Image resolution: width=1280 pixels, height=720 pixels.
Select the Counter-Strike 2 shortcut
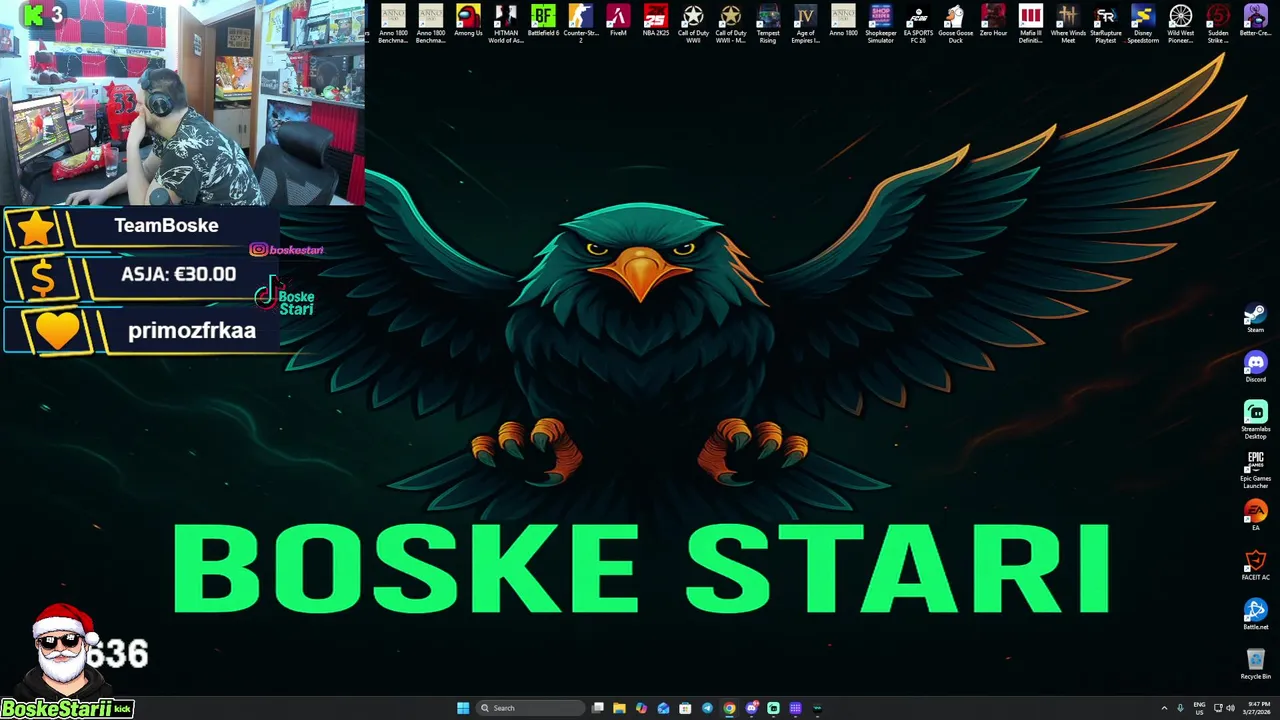tap(580, 24)
